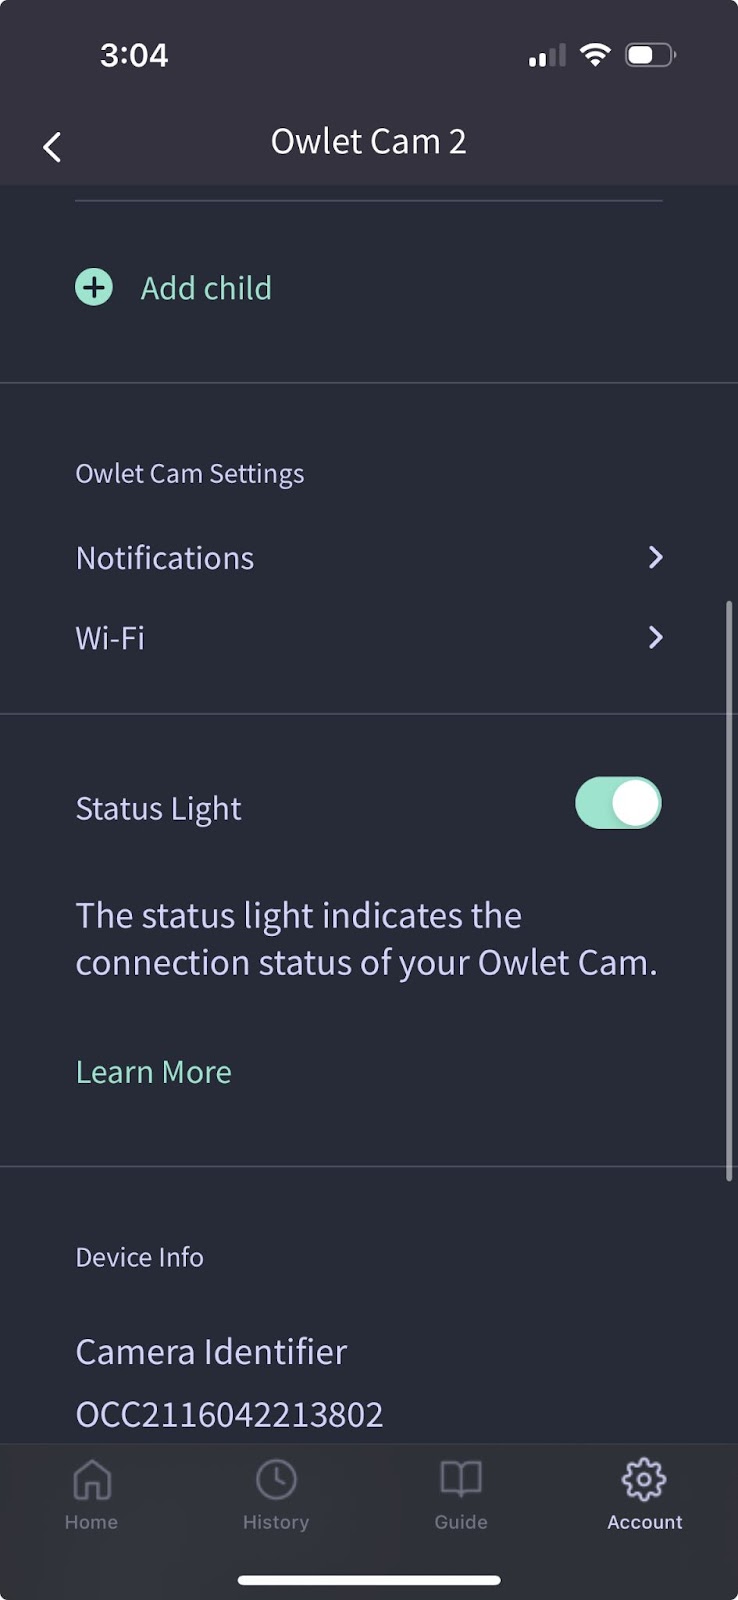The height and width of the screenshot is (1600, 738).
Task: Select the History clock icon
Action: (276, 1479)
